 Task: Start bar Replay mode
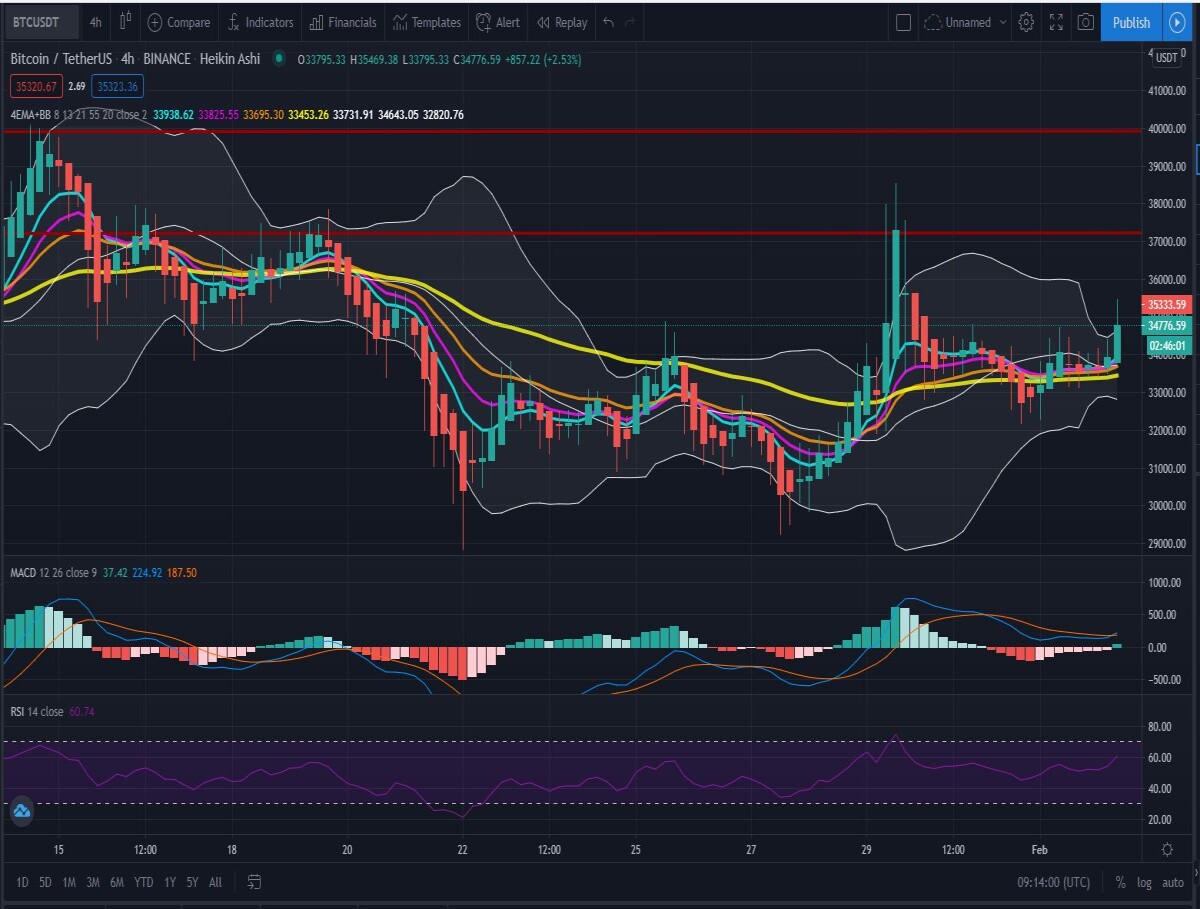pyautogui.click(x=562, y=22)
